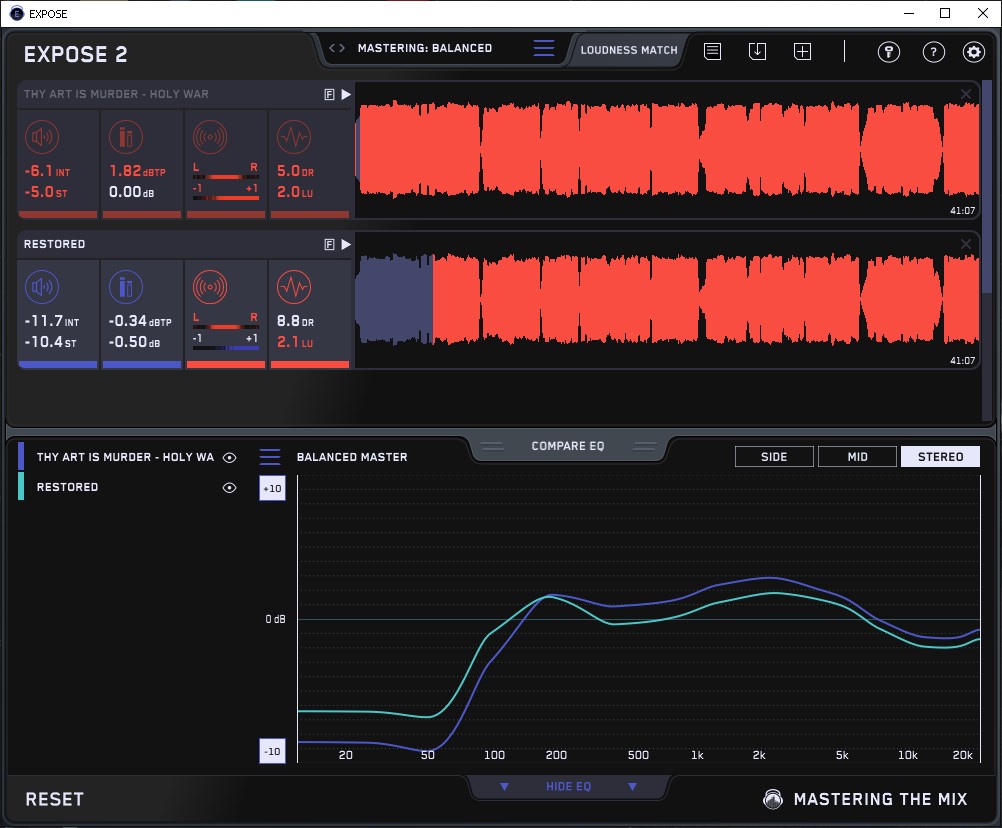Collapse the panel with Hide EQ

coord(568,787)
